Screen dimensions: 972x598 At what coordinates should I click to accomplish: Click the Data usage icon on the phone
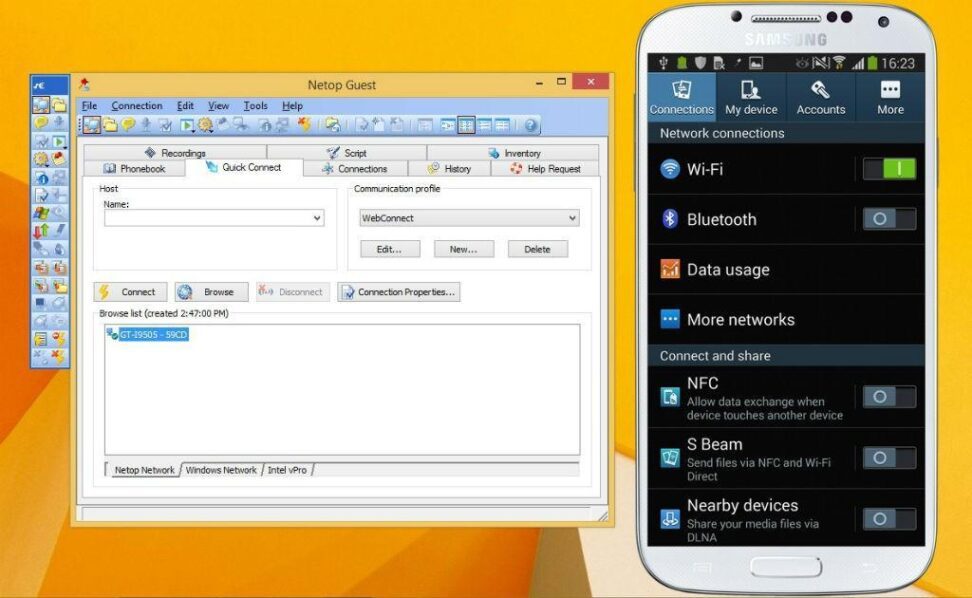point(668,269)
